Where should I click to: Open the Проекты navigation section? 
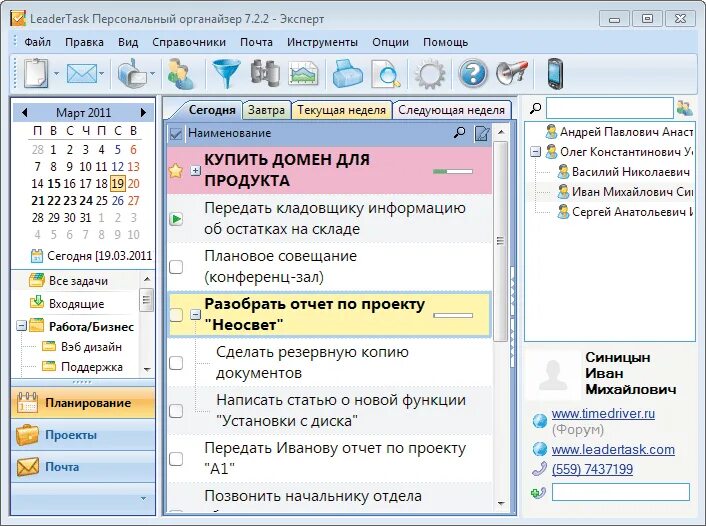[x=83, y=435]
